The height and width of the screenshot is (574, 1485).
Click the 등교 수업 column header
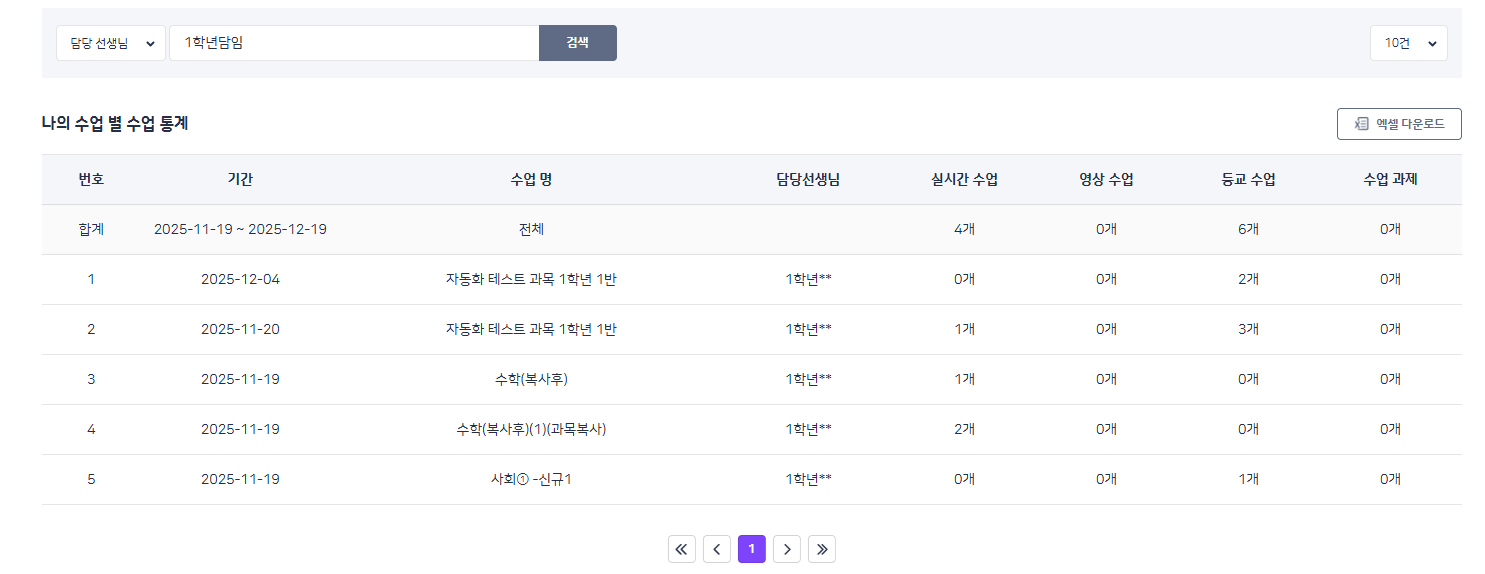pos(1248,180)
